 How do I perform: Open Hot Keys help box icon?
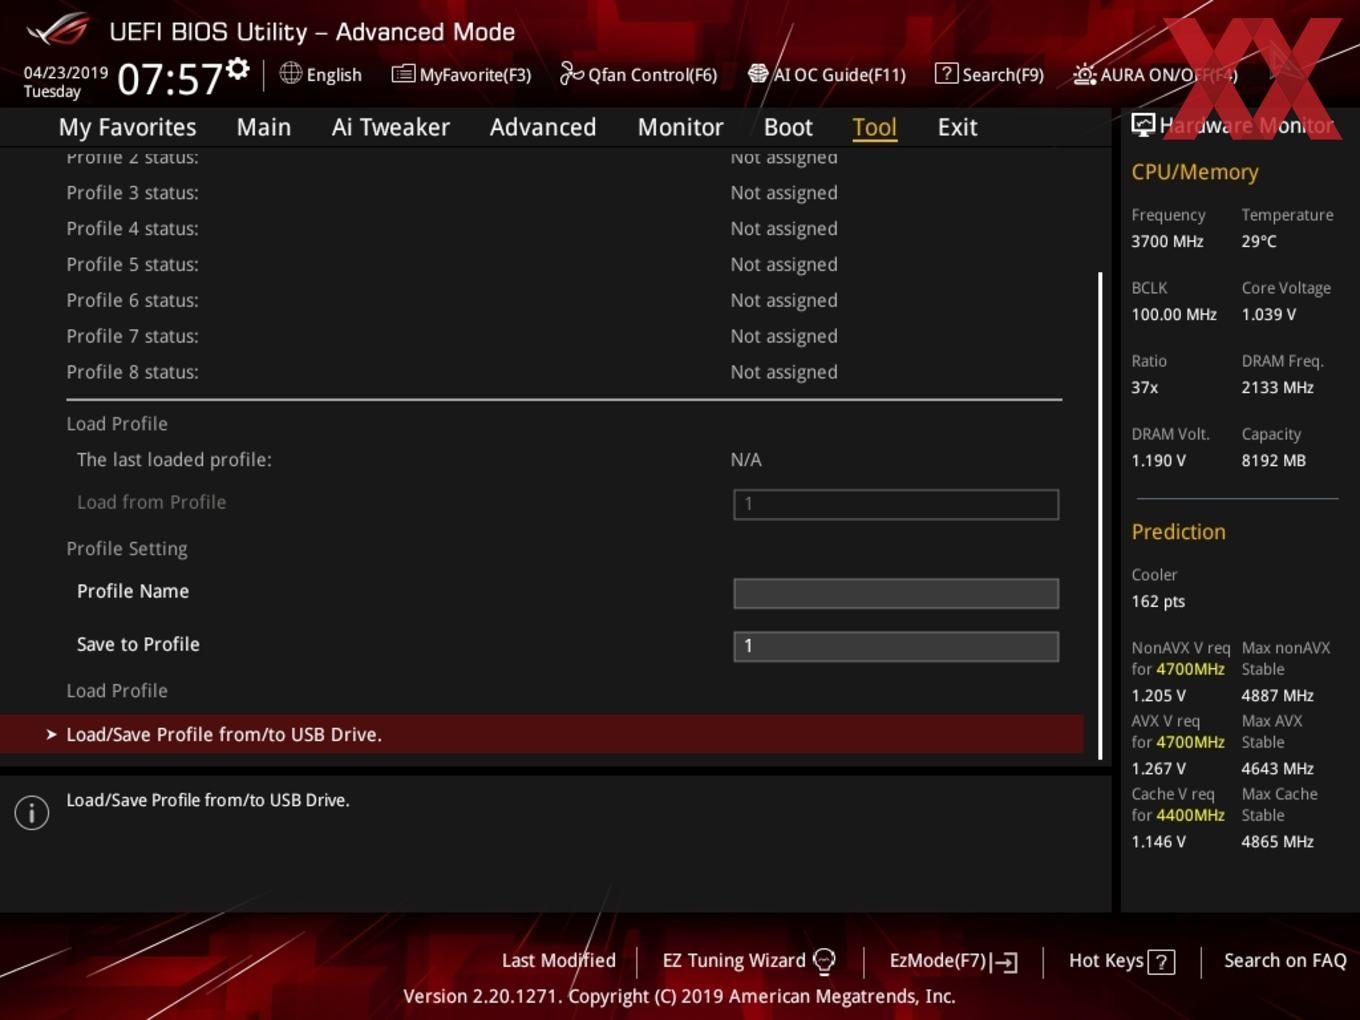[1161, 962]
